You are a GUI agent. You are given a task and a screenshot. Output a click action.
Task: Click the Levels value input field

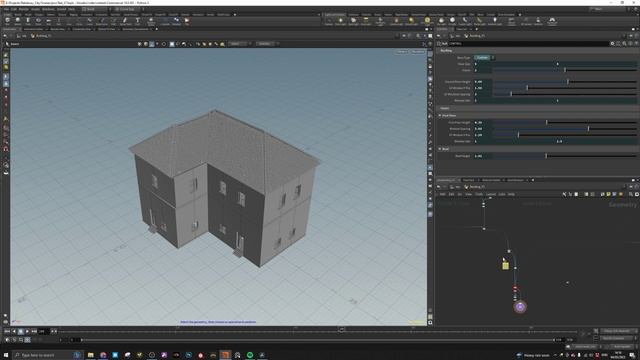[x=483, y=70]
